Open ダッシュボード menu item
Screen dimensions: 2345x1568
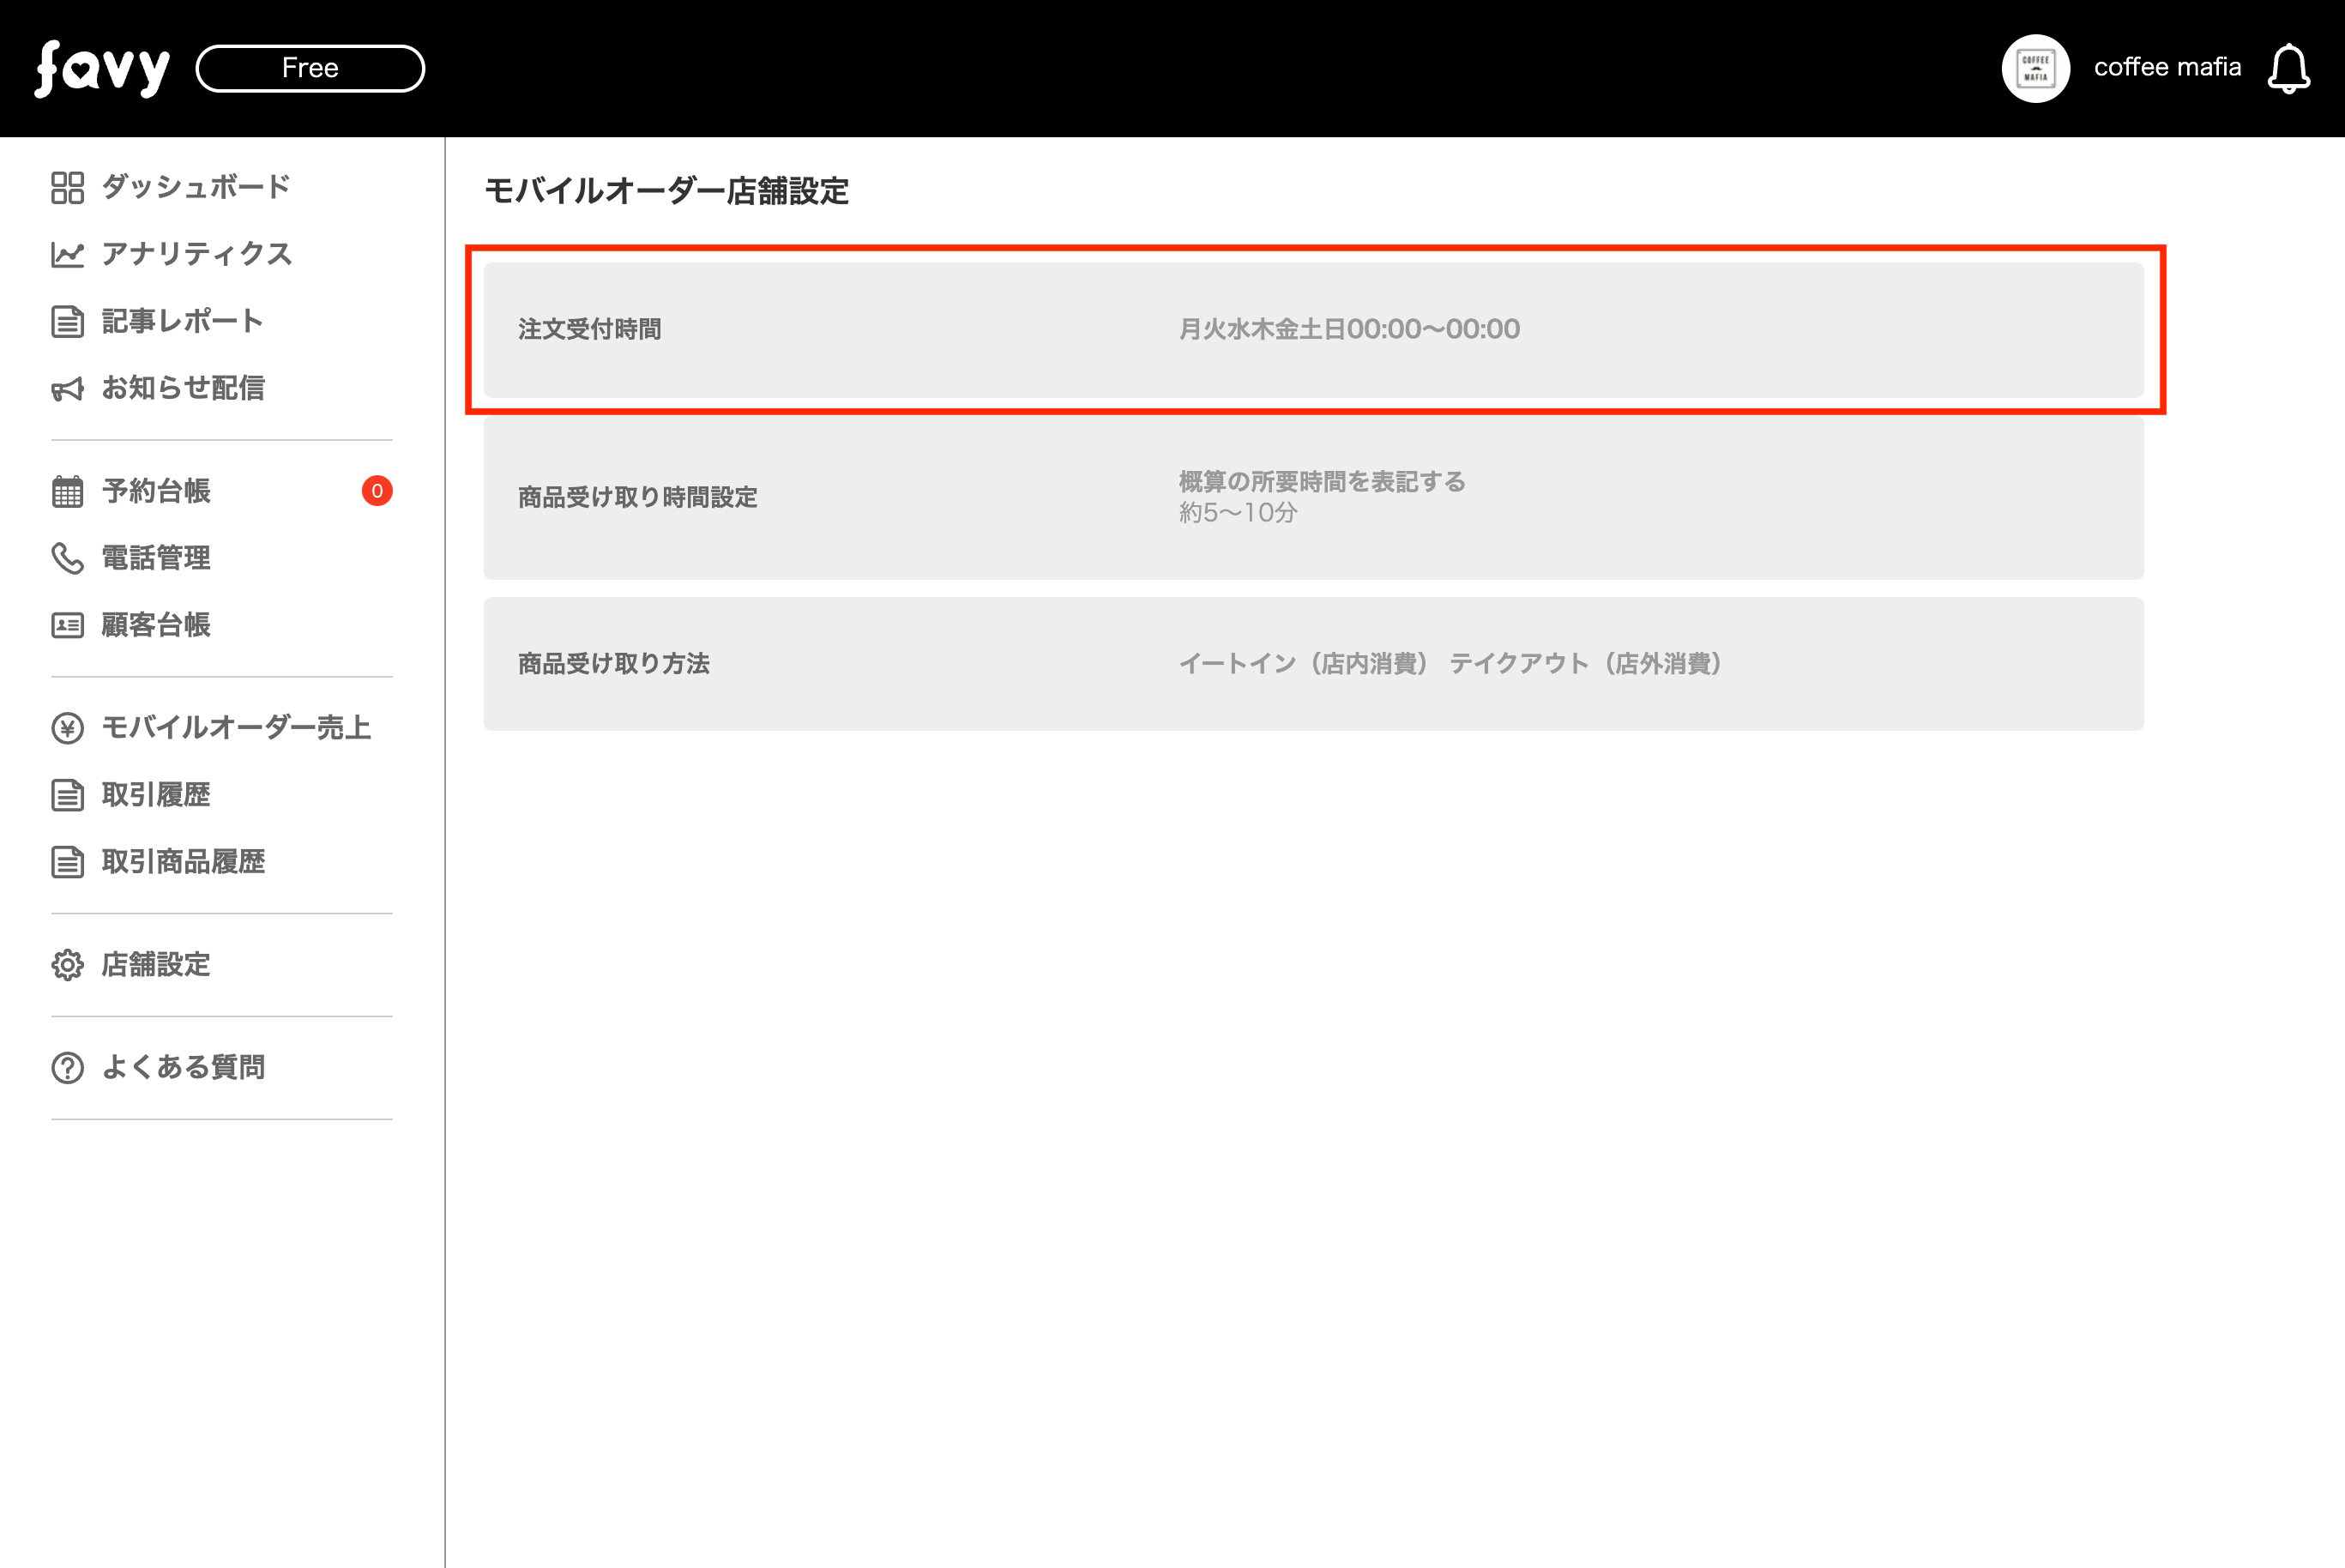(x=196, y=187)
